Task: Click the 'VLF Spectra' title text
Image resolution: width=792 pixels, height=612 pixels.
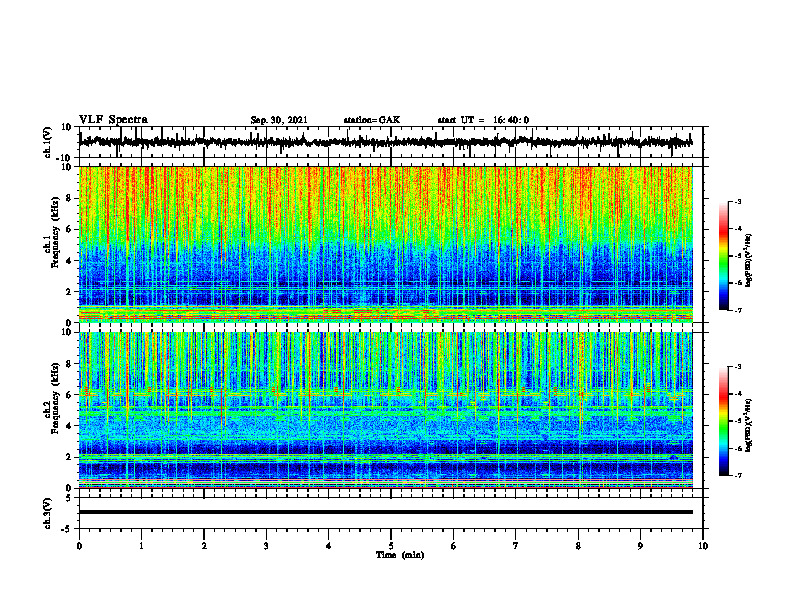Action: pos(113,120)
